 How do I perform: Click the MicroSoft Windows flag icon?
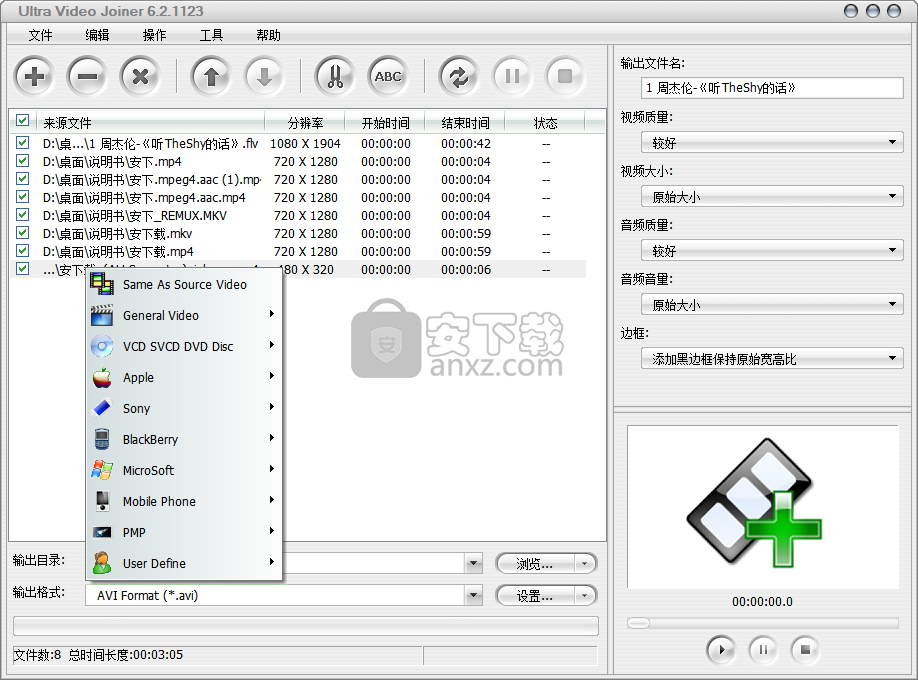click(102, 470)
